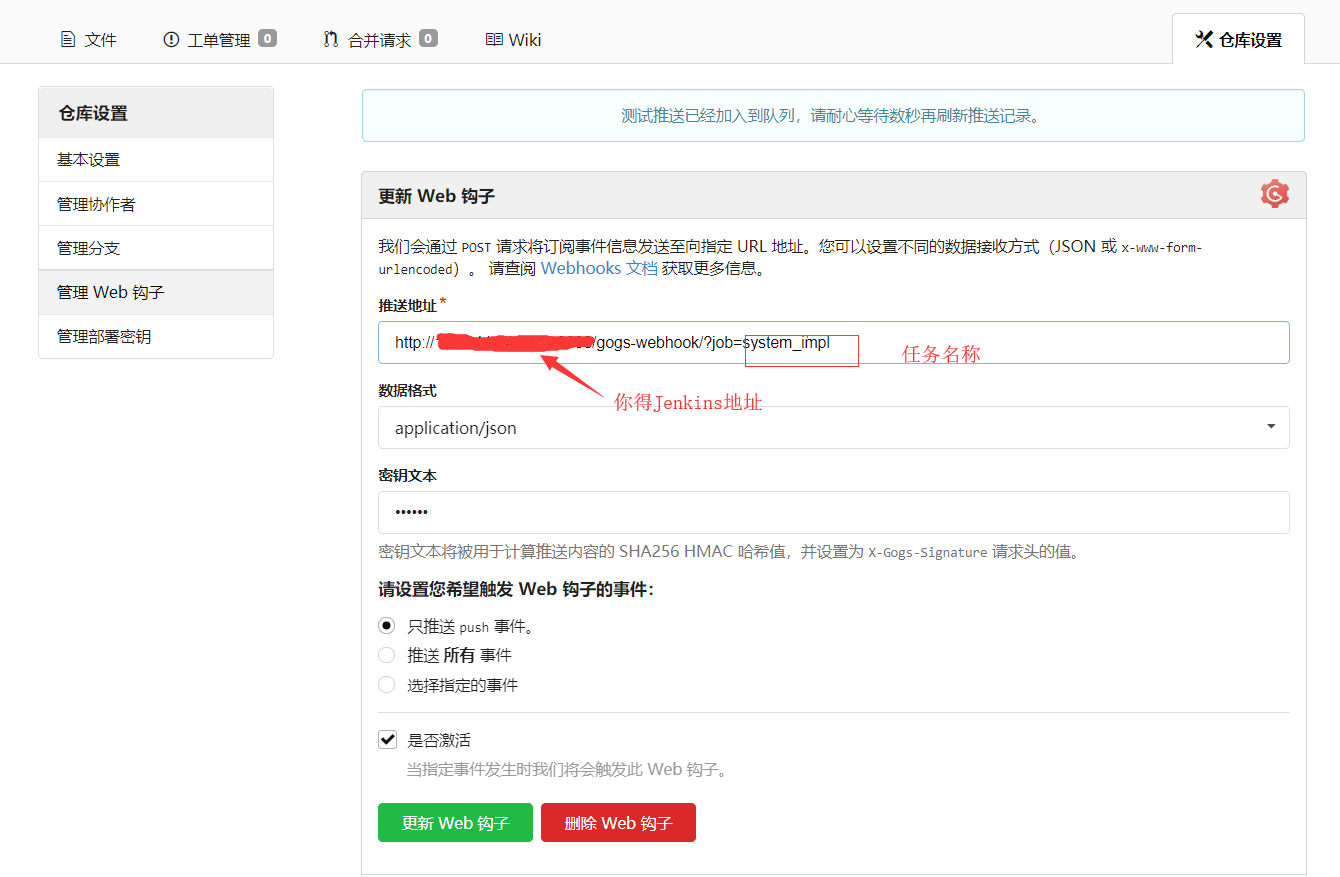
Task: Click the 密钥文本 password field
Action: (833, 512)
